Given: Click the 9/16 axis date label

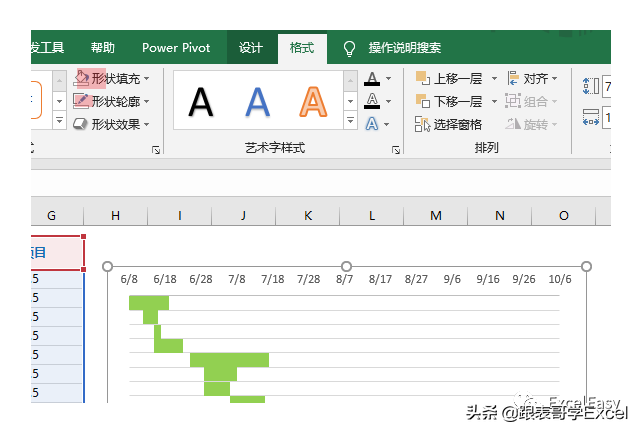Looking at the screenshot, I should 488,279.
